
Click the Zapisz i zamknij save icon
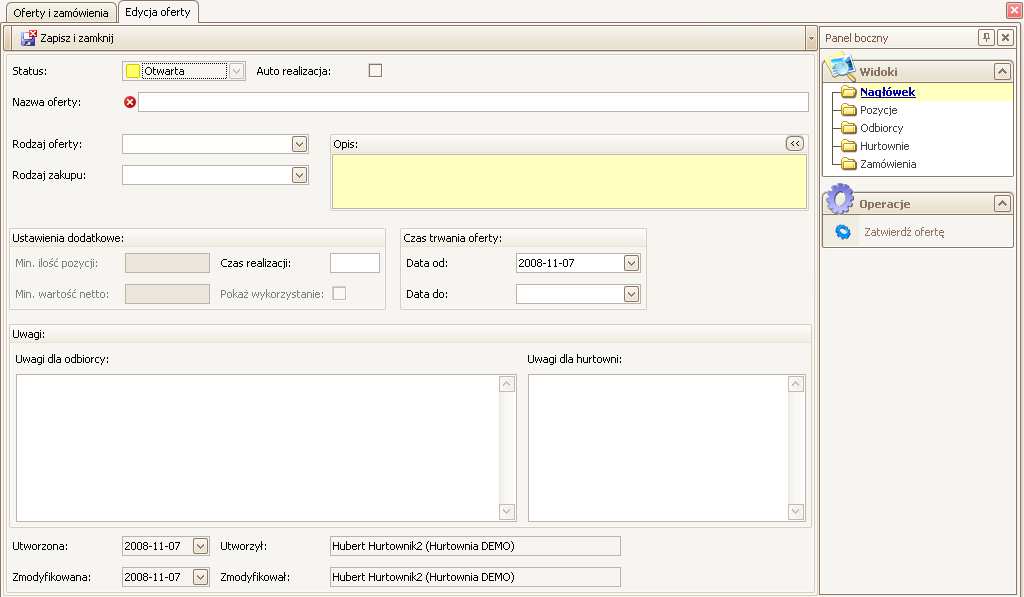28,38
